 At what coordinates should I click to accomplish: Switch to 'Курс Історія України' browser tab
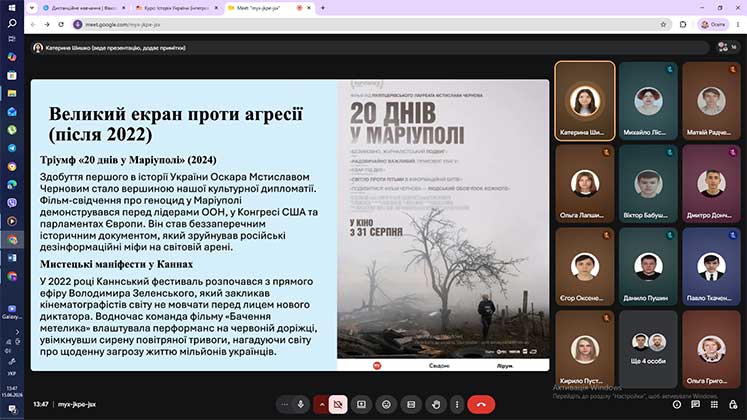[x=176, y=8]
